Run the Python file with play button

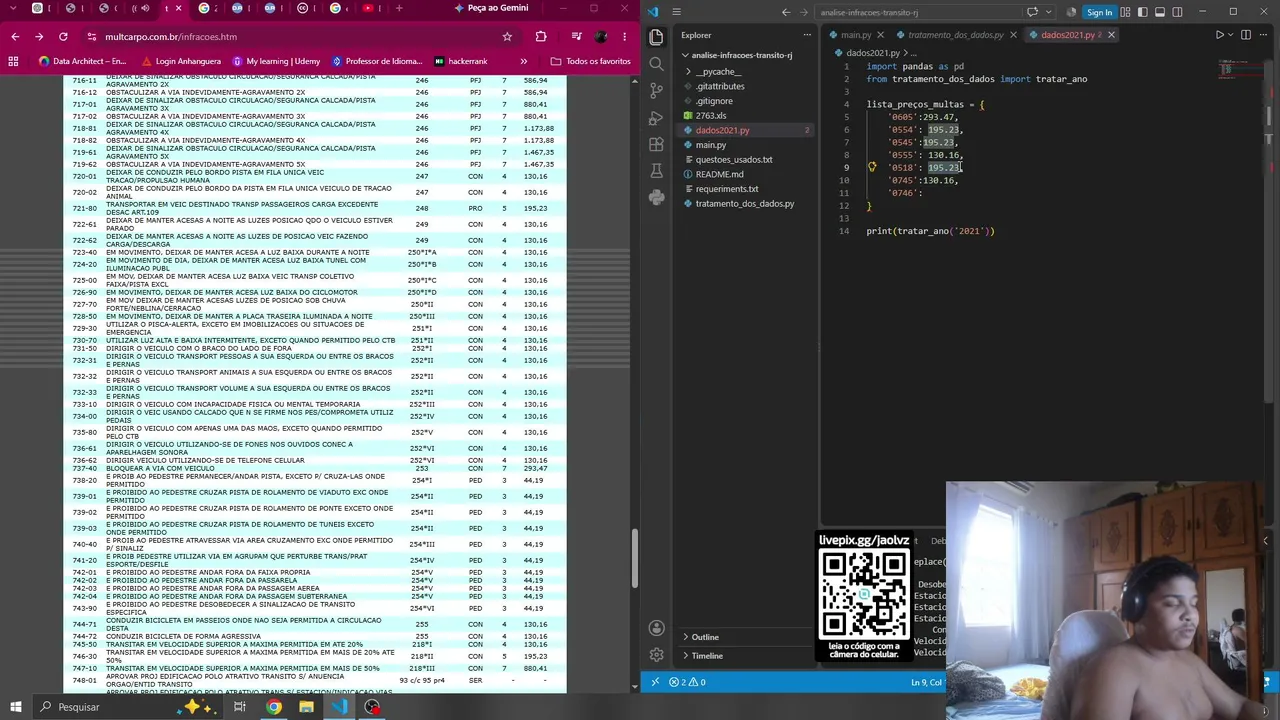pos(1219,35)
